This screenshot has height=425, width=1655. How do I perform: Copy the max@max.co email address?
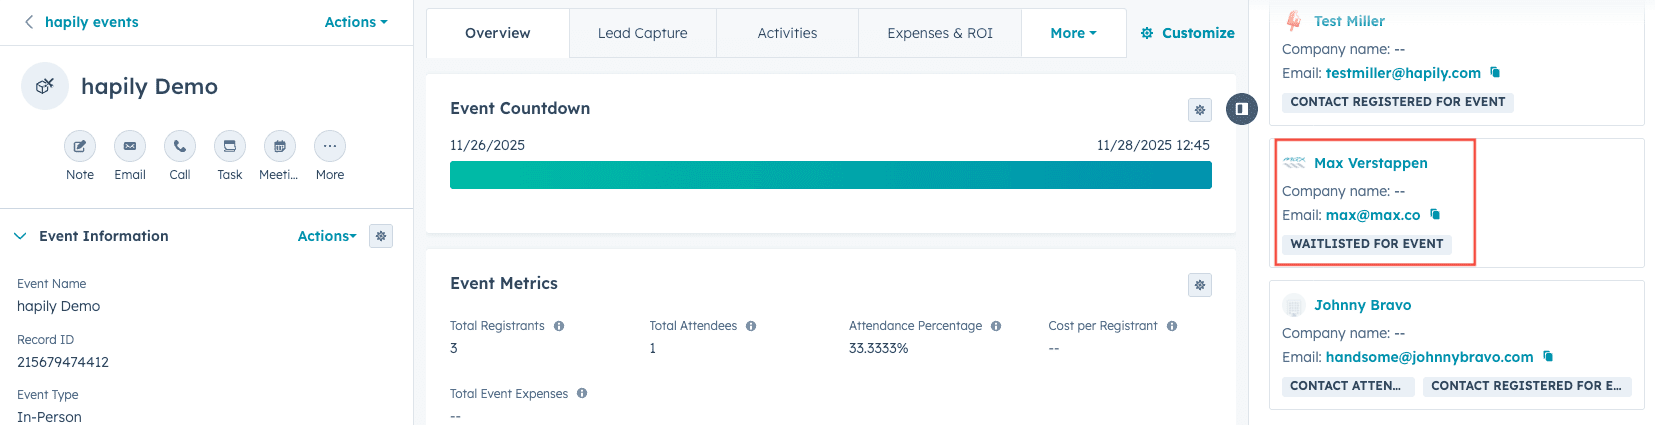[x=1435, y=214]
